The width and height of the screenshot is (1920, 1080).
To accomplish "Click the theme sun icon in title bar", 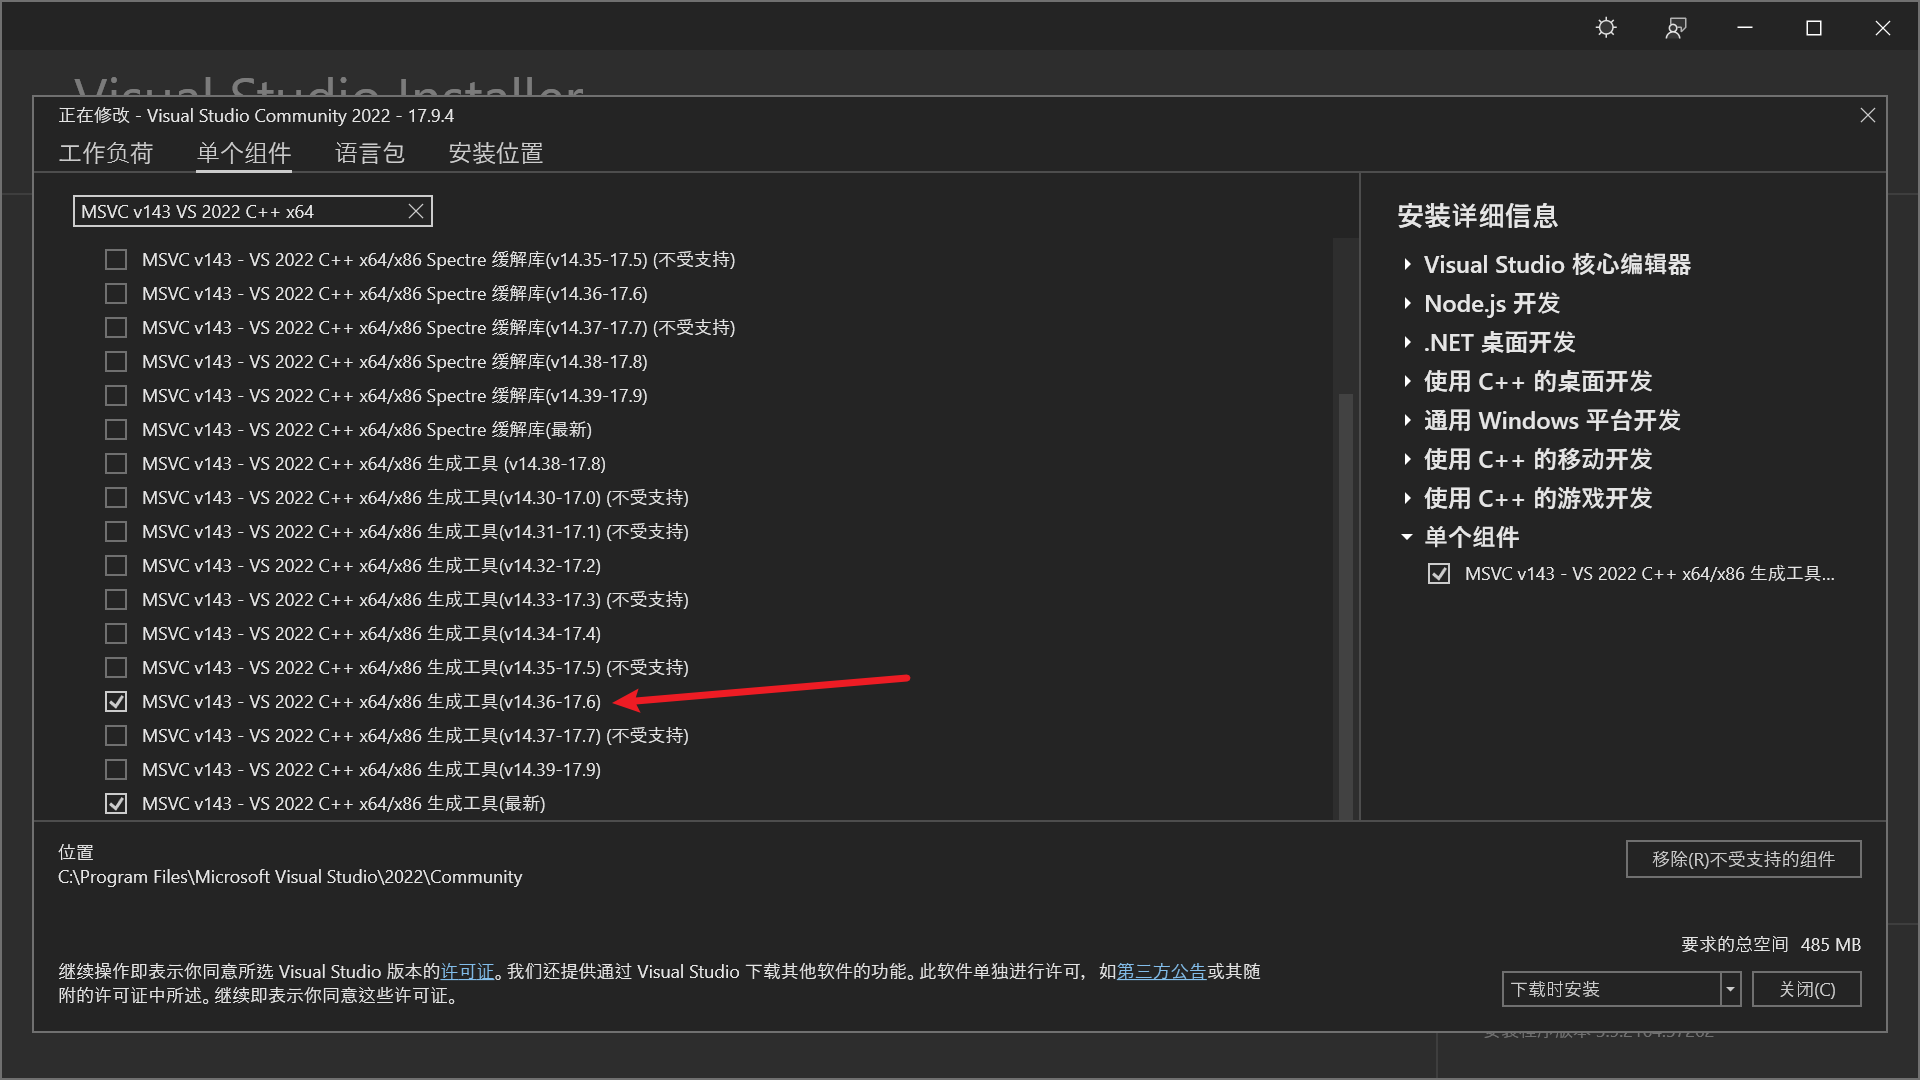I will [x=1606, y=28].
